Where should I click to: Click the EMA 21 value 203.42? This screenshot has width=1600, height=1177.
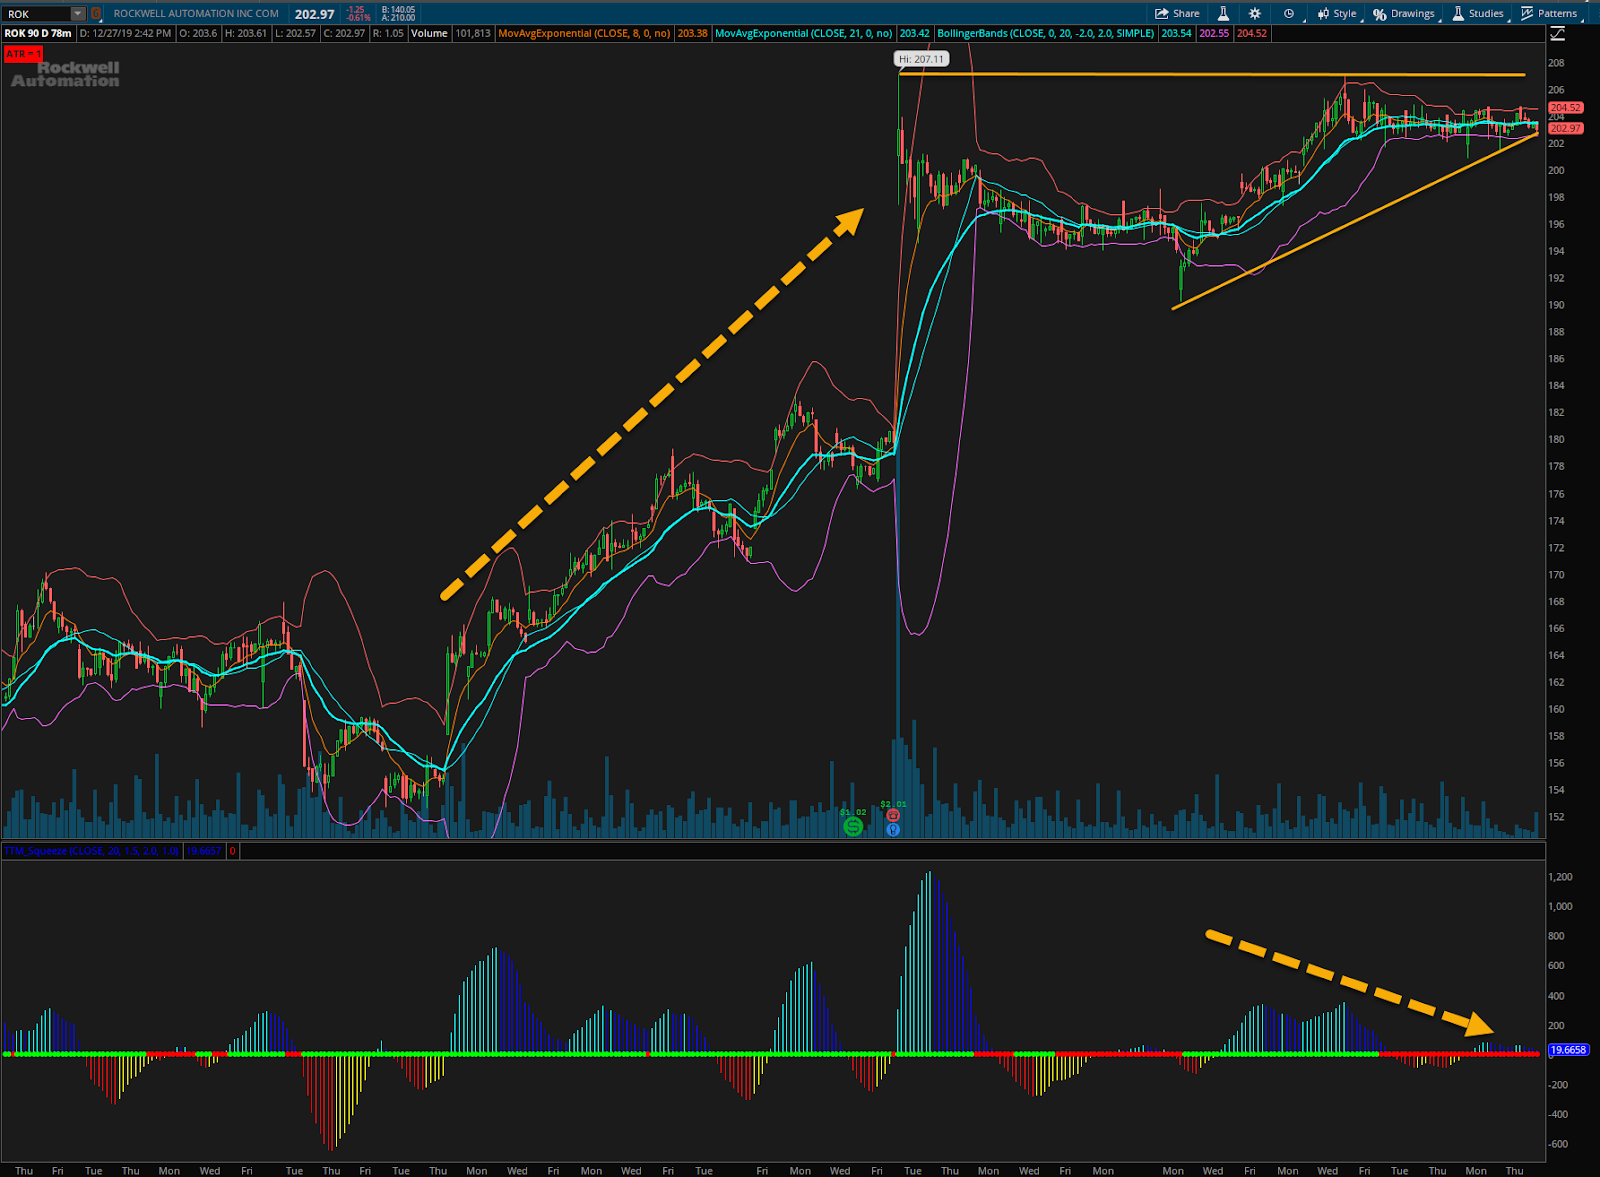click(914, 33)
